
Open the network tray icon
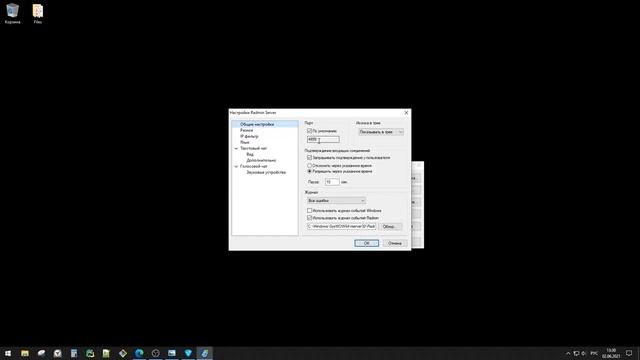pos(576,353)
